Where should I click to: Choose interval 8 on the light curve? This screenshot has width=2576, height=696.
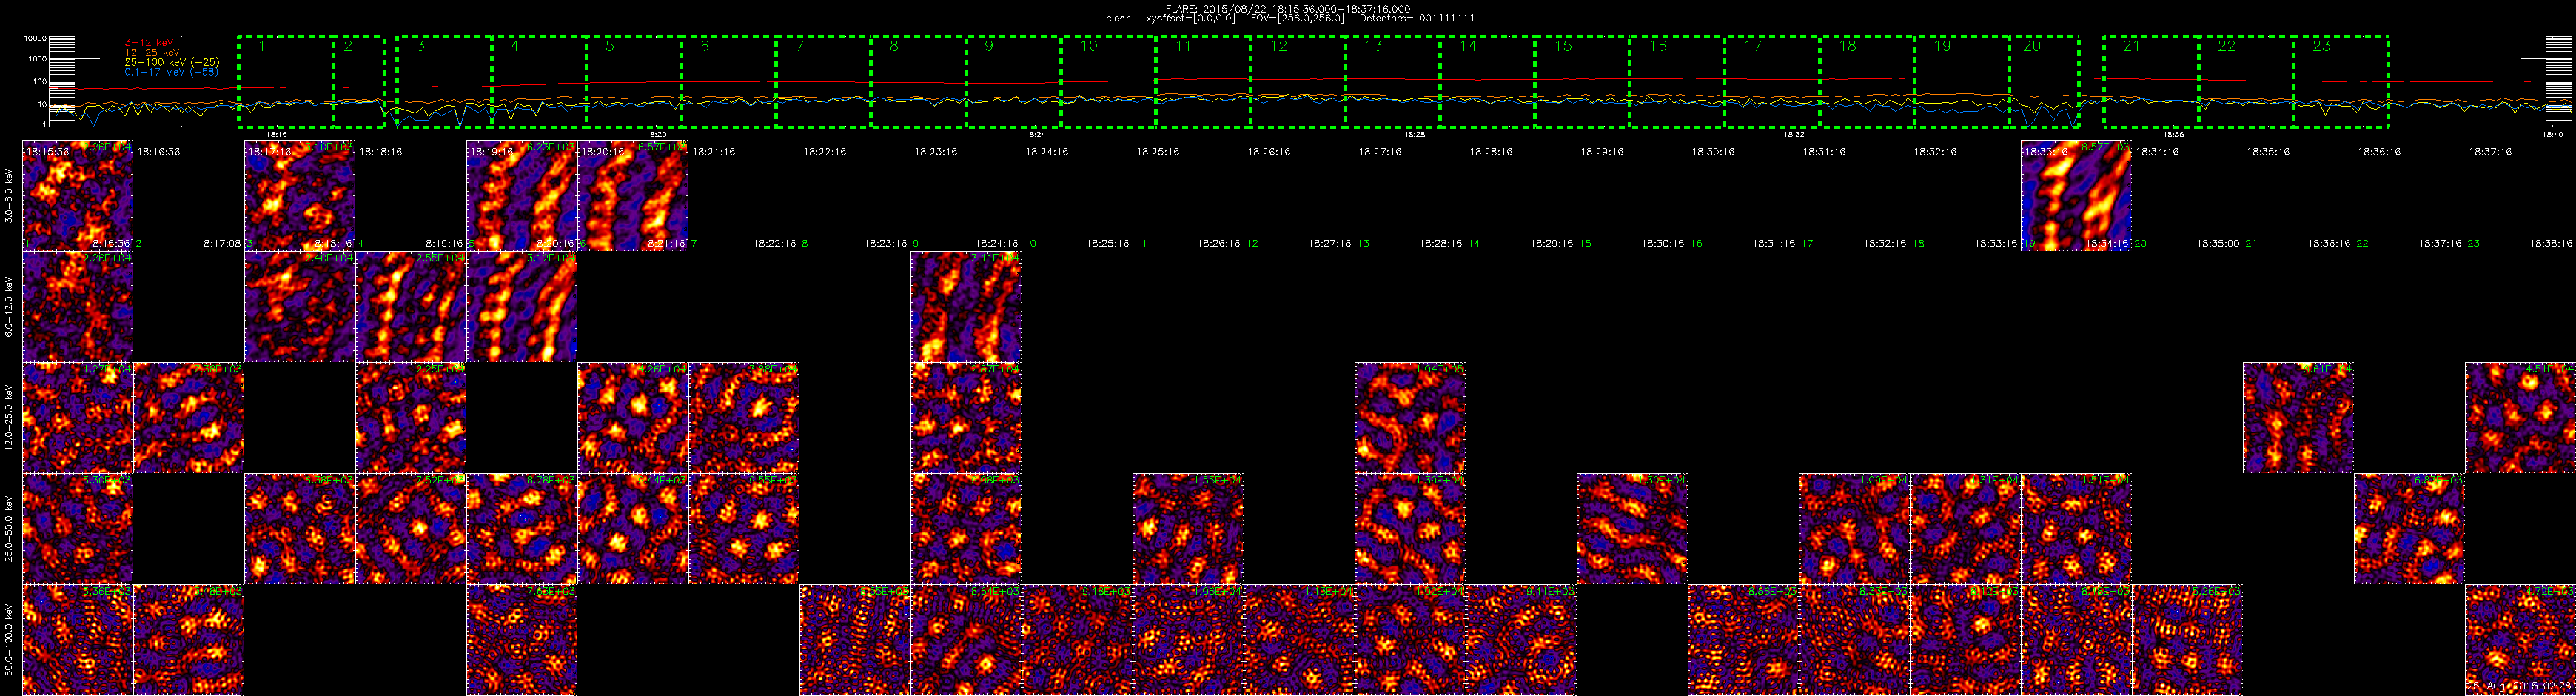918,82
